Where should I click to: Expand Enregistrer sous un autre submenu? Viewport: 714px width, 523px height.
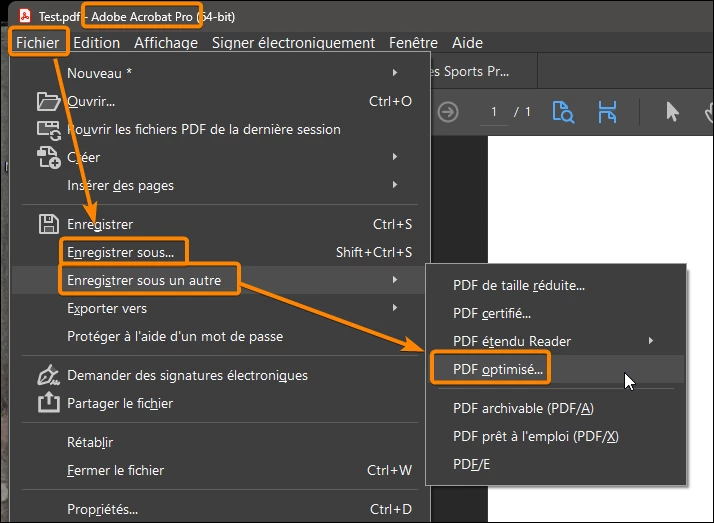[x=220, y=280]
